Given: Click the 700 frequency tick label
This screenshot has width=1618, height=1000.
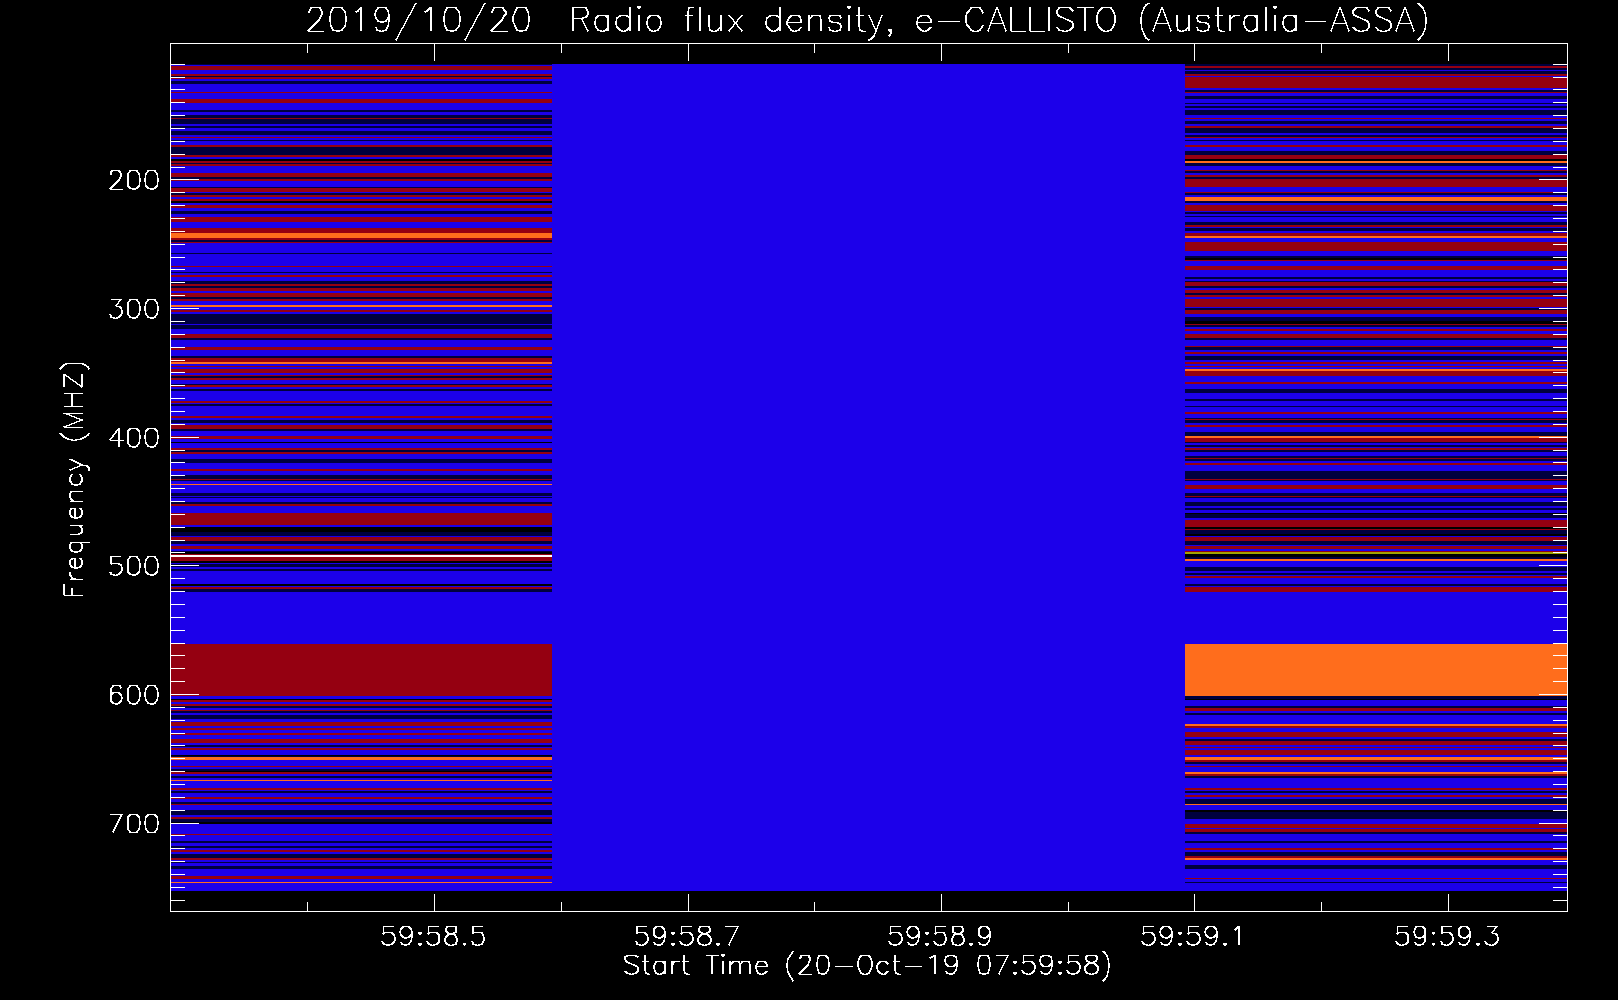Looking at the screenshot, I should pos(134,824).
